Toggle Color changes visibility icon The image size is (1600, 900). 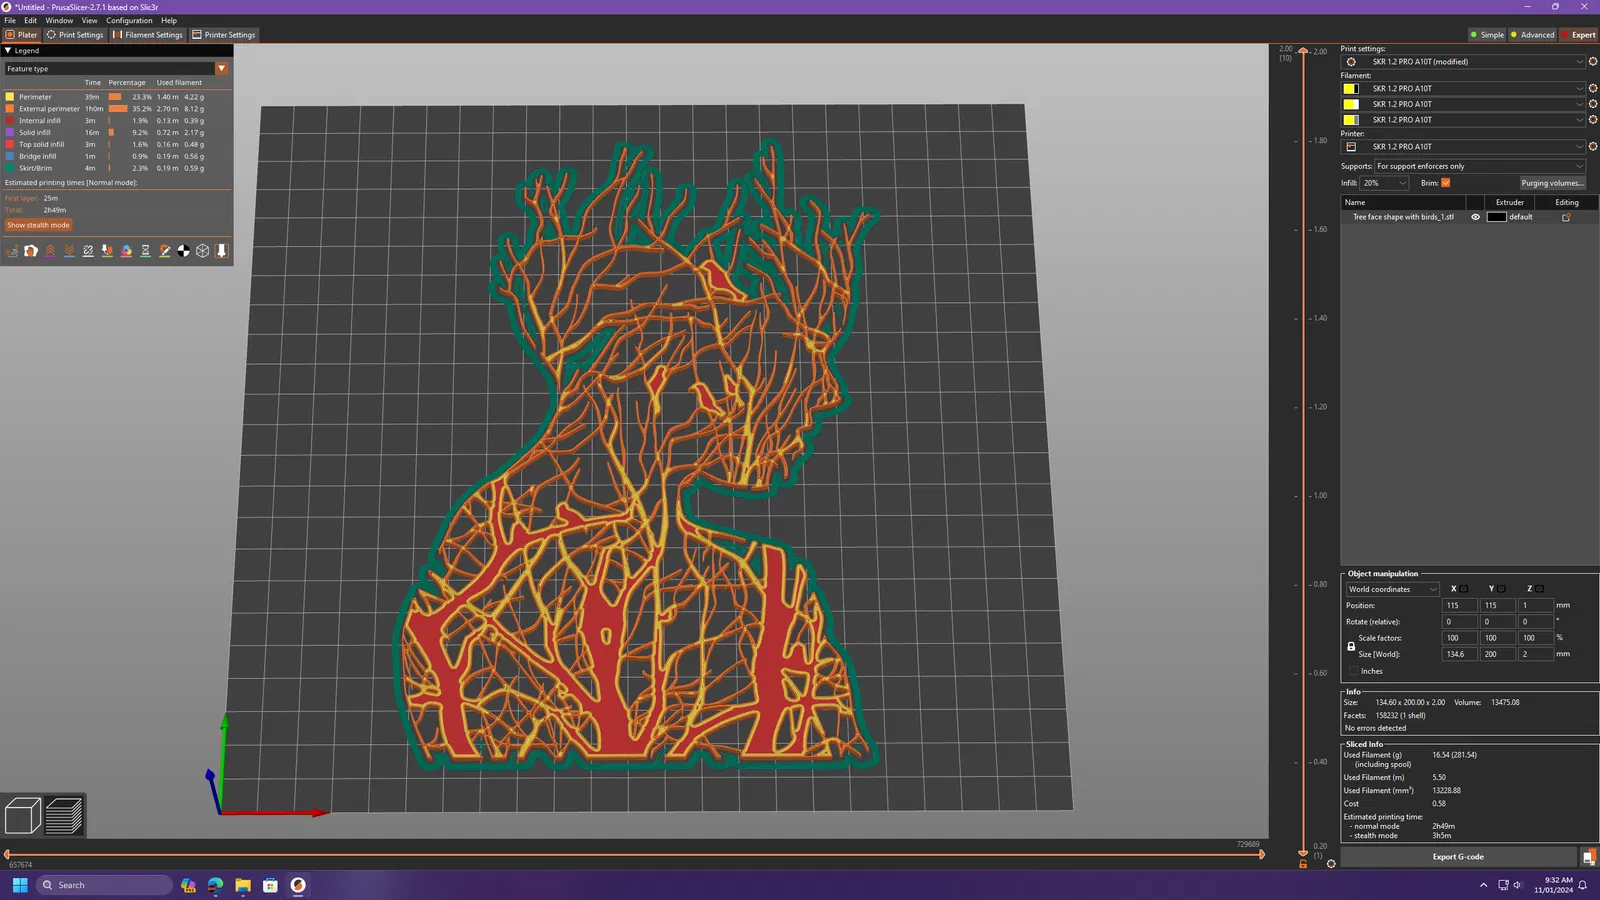click(x=126, y=251)
